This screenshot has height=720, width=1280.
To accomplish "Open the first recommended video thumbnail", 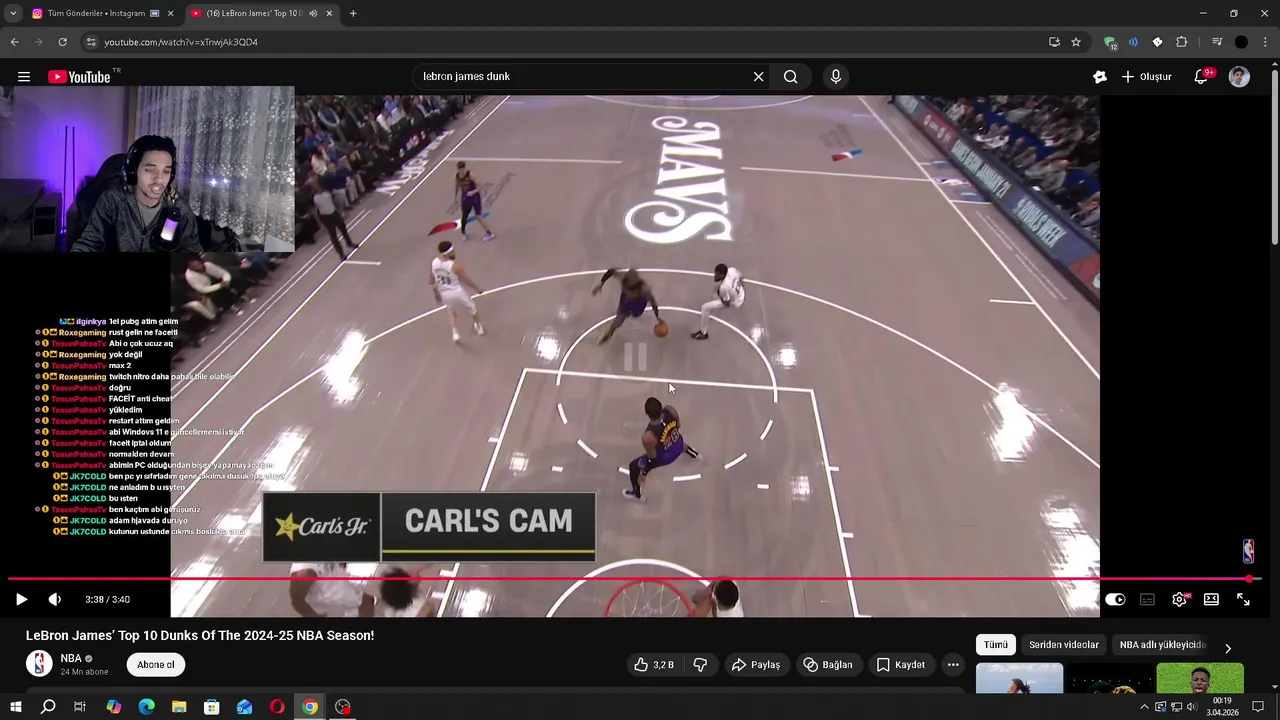I will point(1019,677).
